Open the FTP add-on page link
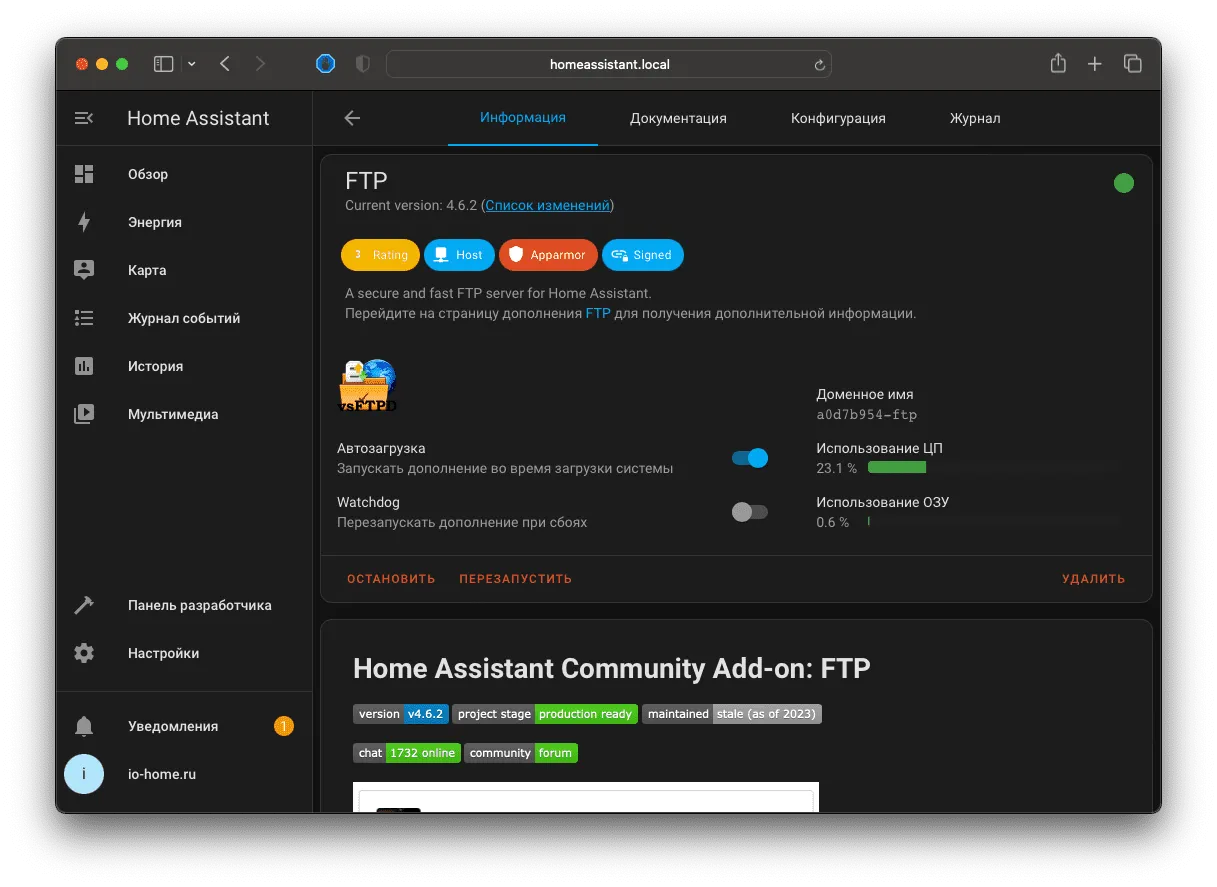The height and width of the screenshot is (887, 1217). coord(598,313)
